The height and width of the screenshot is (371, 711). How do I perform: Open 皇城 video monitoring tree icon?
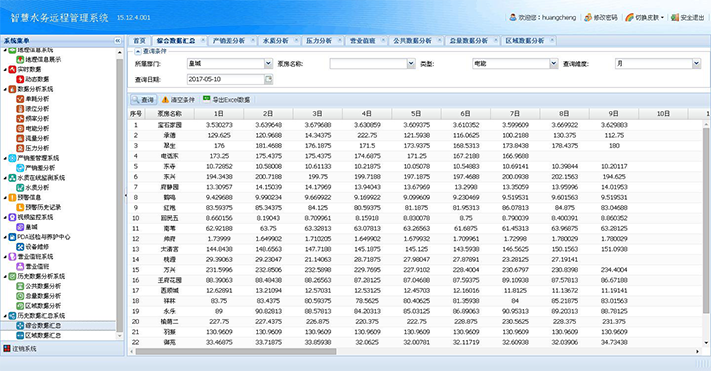coord(20,227)
